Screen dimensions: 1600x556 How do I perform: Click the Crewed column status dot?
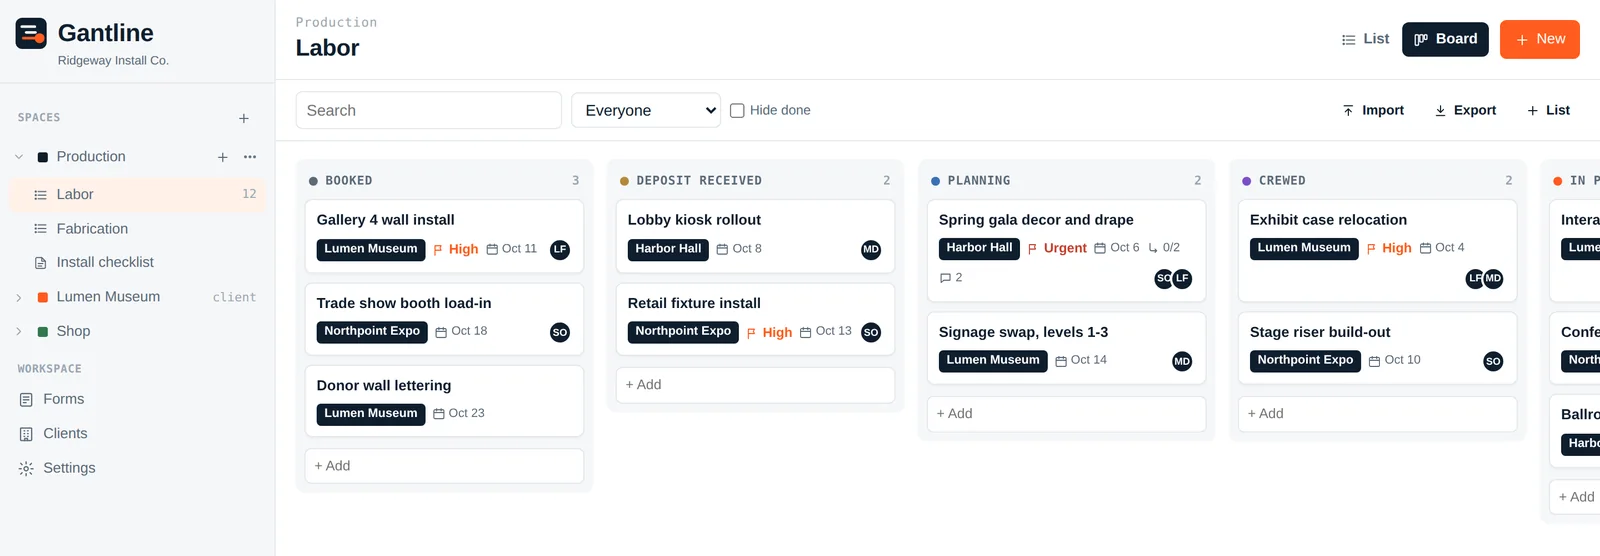(1246, 181)
